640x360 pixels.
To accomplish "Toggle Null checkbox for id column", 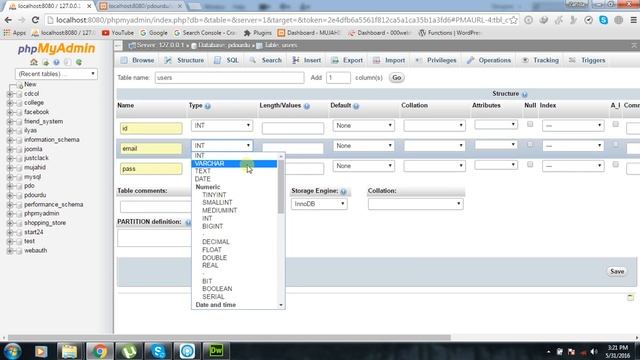I will 530,124.
